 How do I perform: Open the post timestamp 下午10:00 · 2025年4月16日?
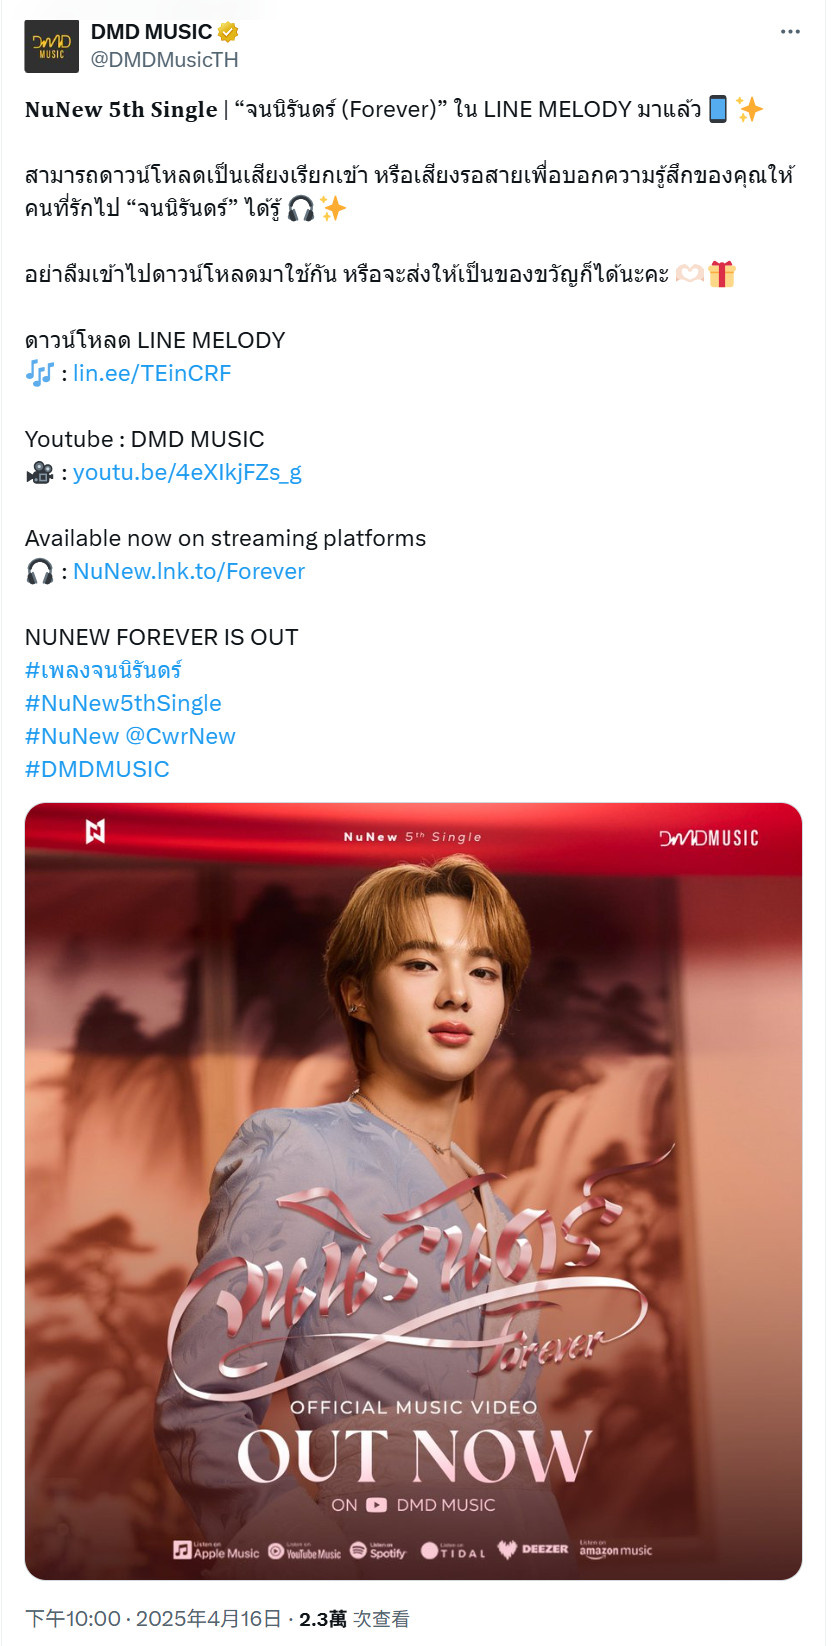[x=153, y=1619]
